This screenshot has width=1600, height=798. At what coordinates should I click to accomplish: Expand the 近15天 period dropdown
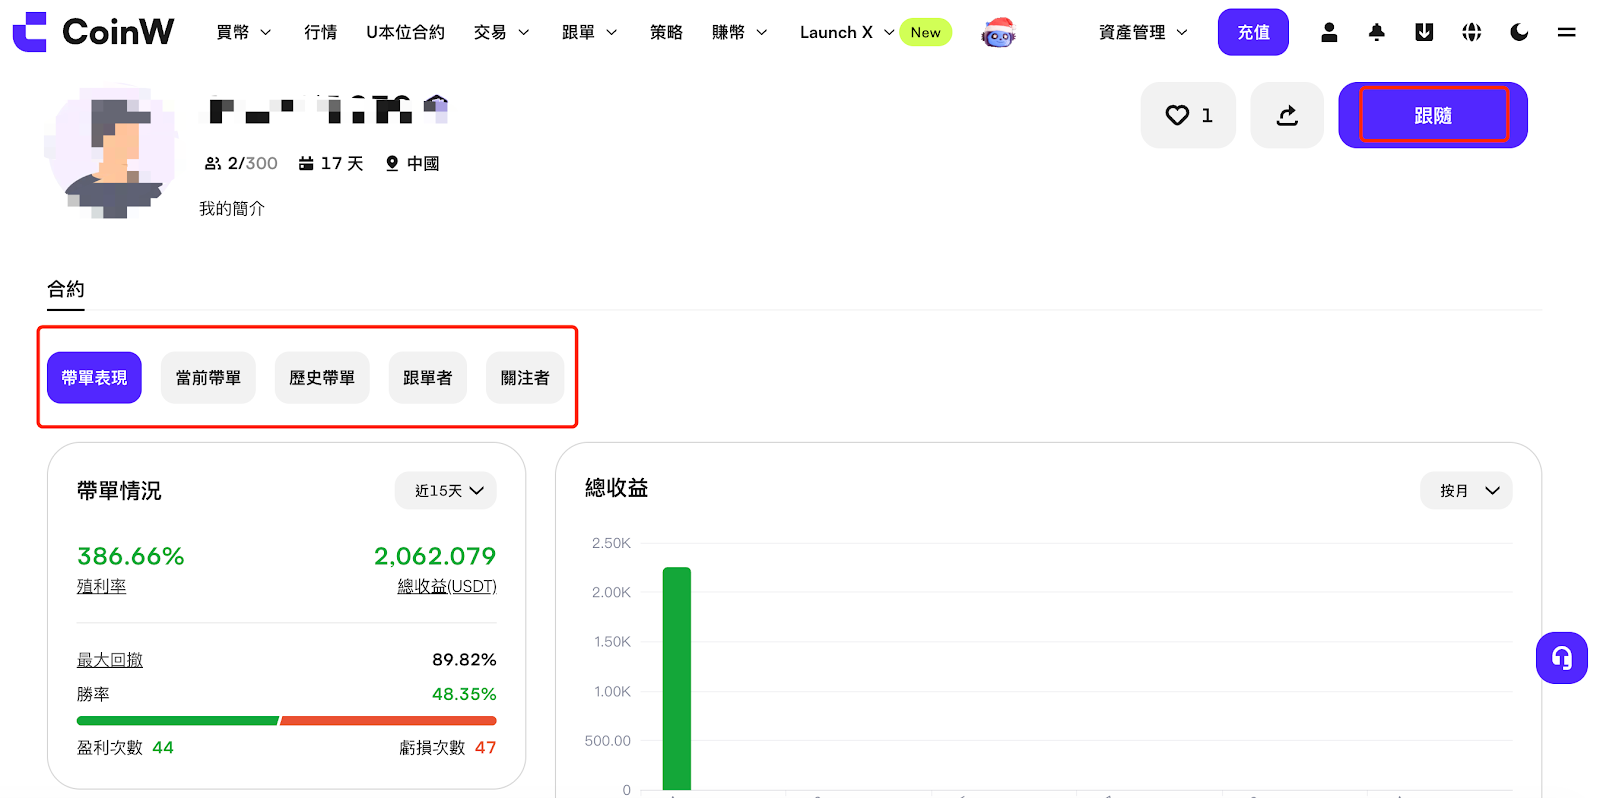tap(446, 490)
